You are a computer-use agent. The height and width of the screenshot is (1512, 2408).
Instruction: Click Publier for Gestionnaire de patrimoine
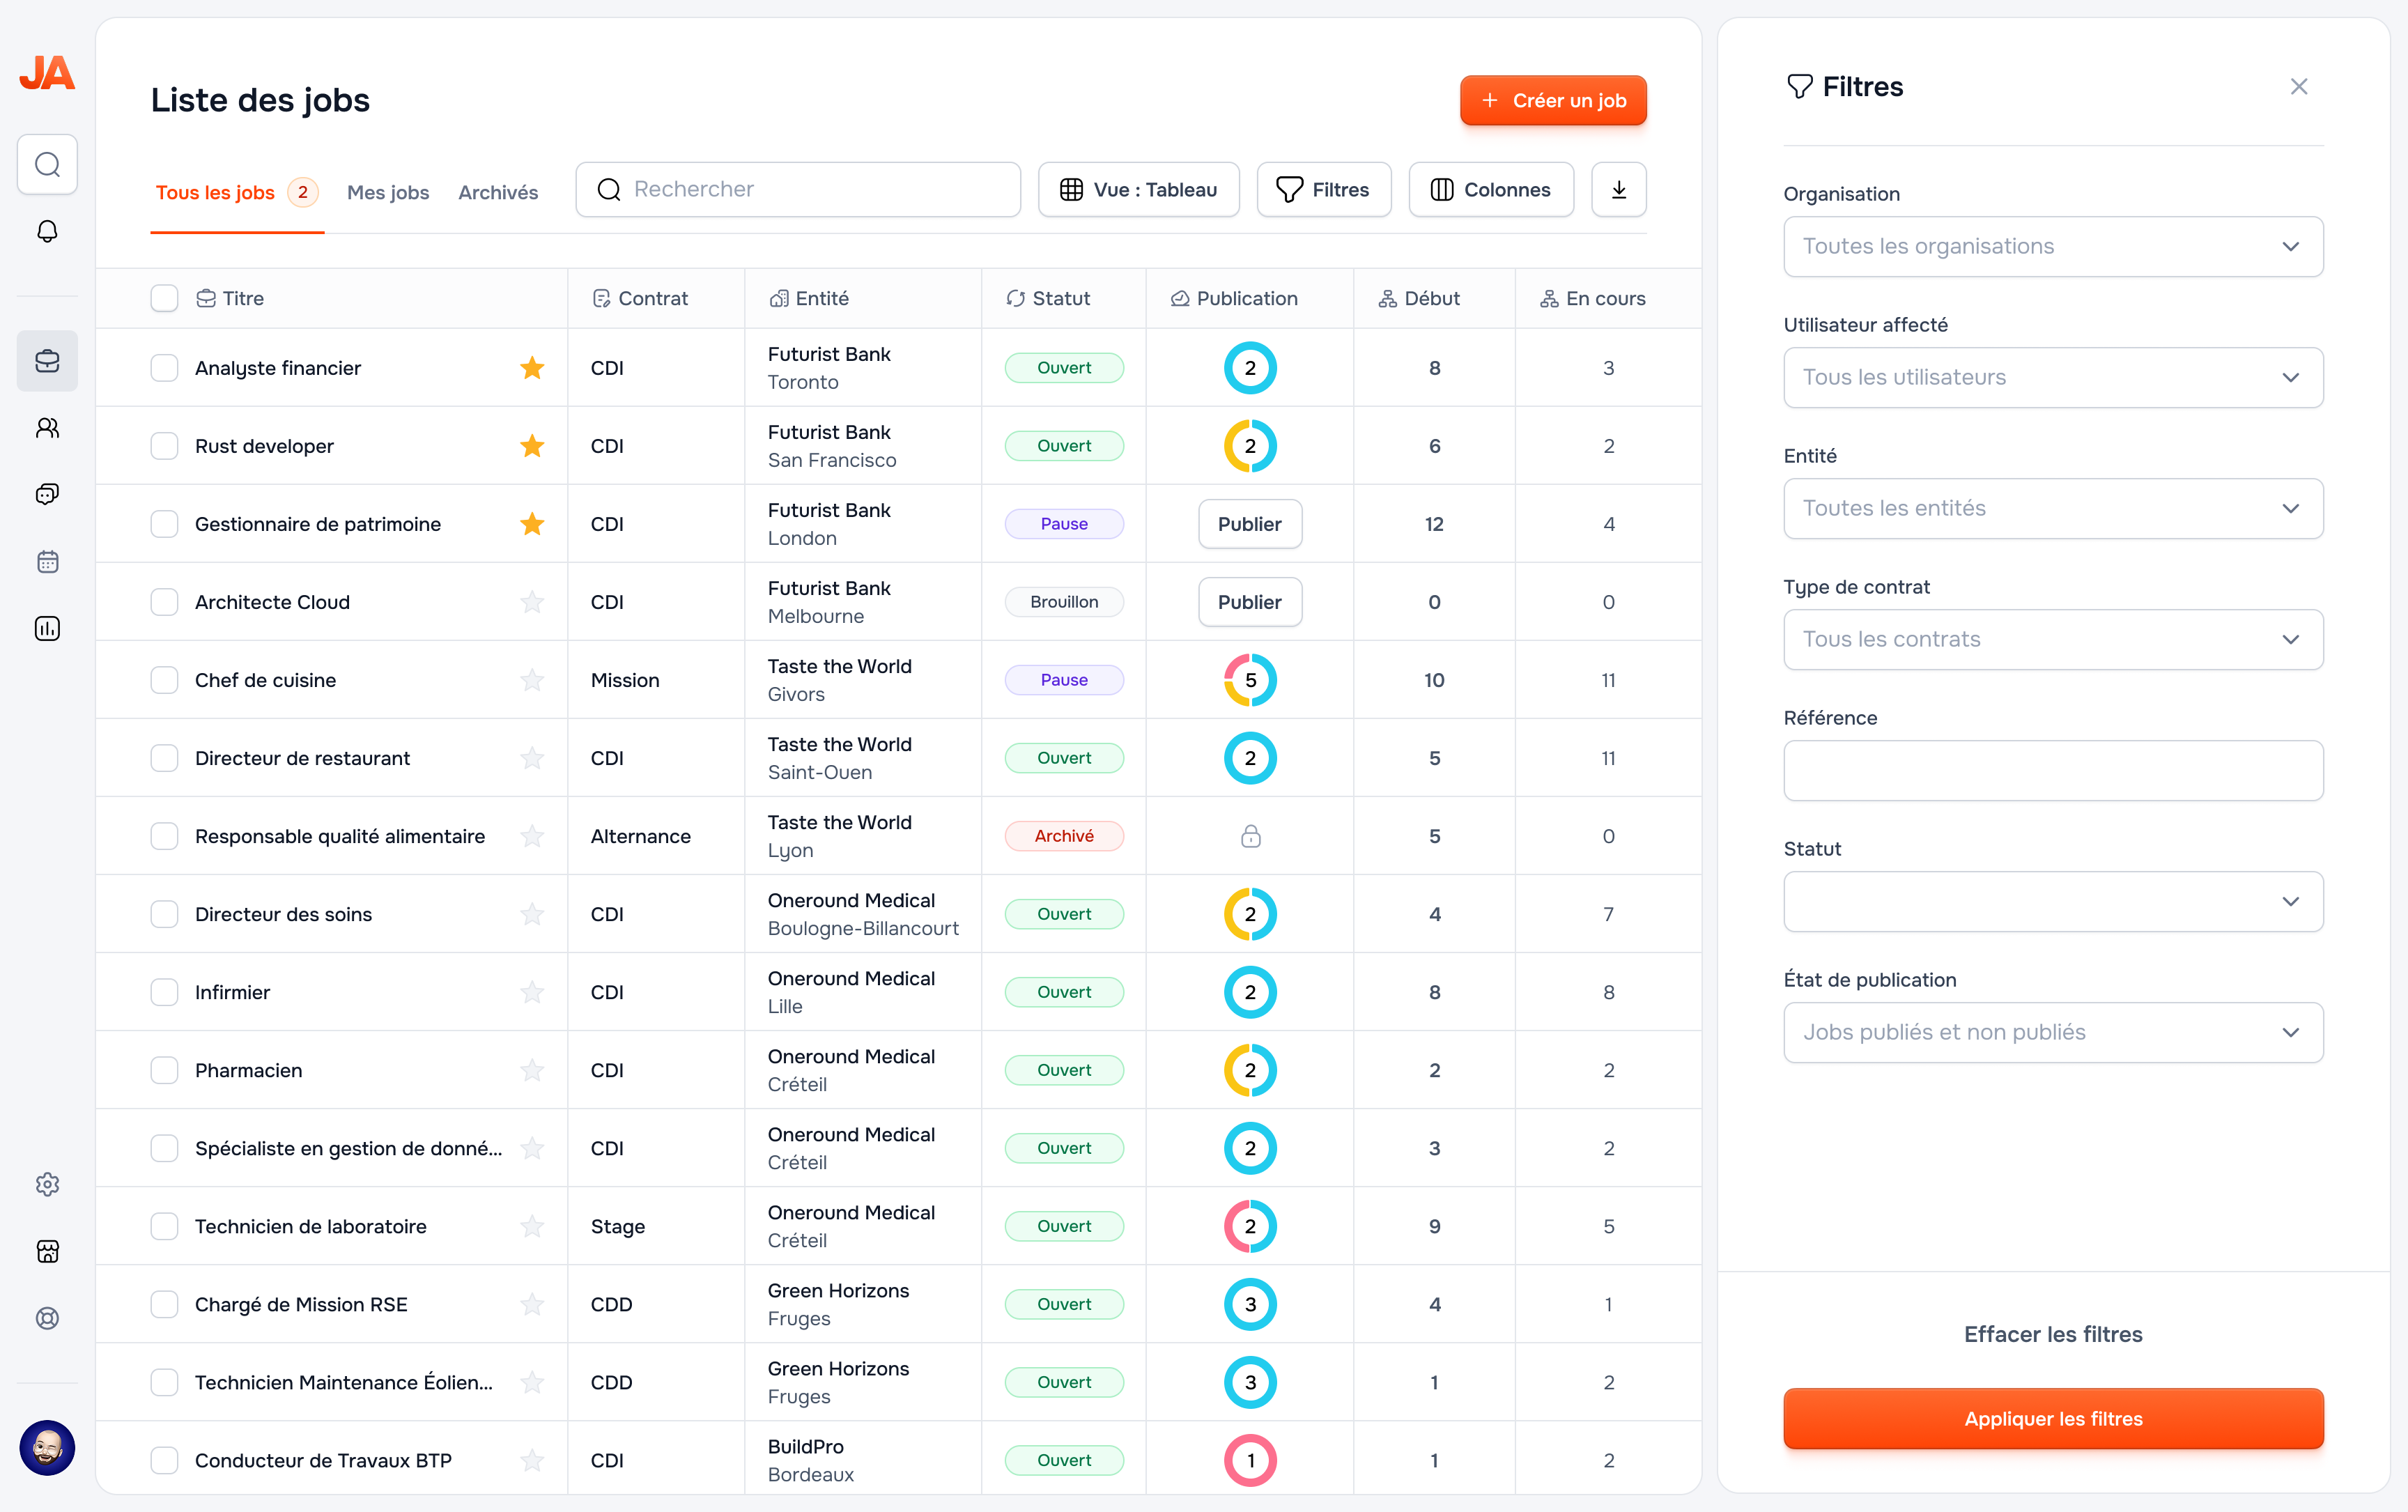(1249, 524)
